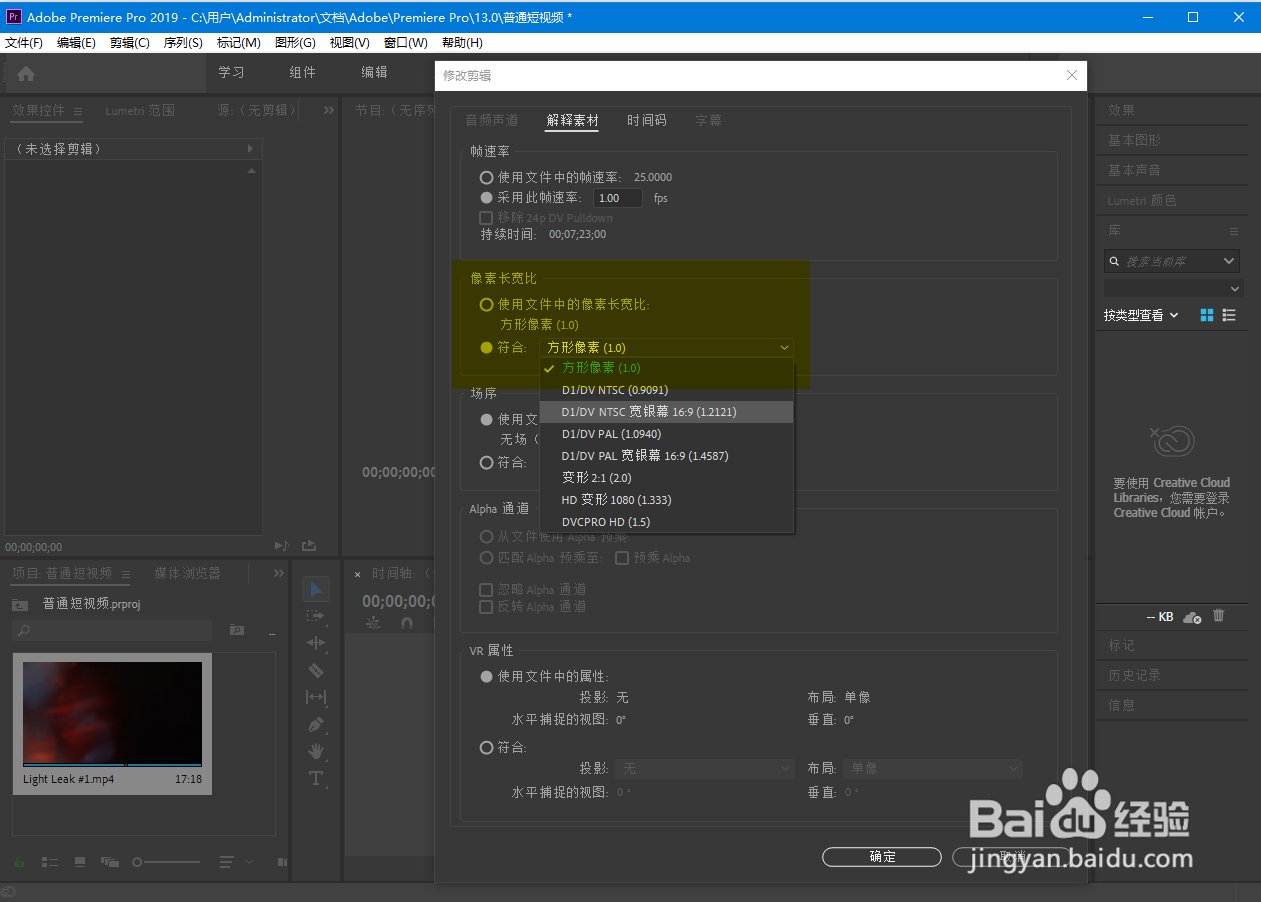
Task: Select field order 'Conform to' radio
Action: click(486, 462)
